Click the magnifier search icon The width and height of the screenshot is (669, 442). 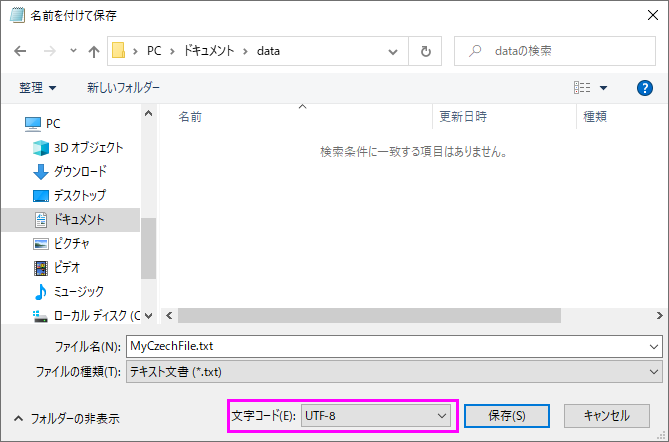[475, 51]
